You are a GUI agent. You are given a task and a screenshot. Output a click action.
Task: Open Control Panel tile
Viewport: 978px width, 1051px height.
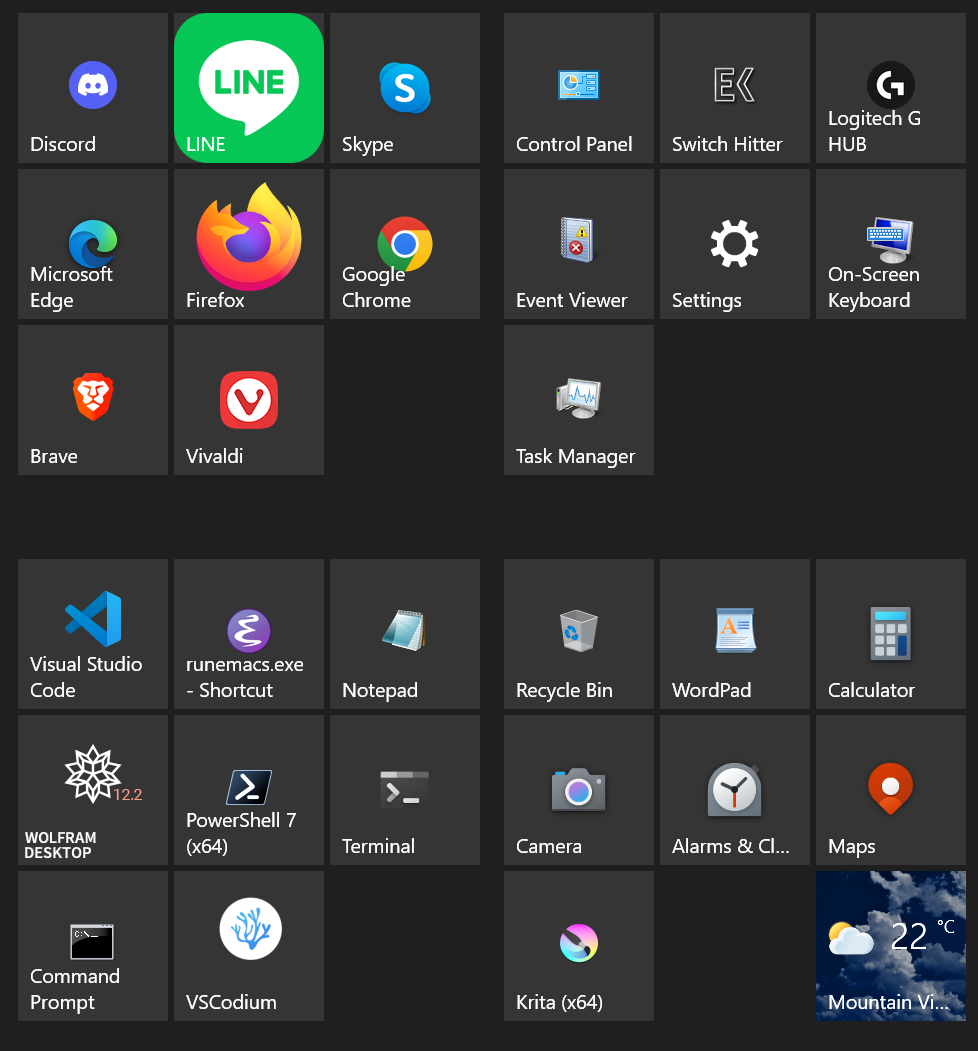(x=578, y=88)
